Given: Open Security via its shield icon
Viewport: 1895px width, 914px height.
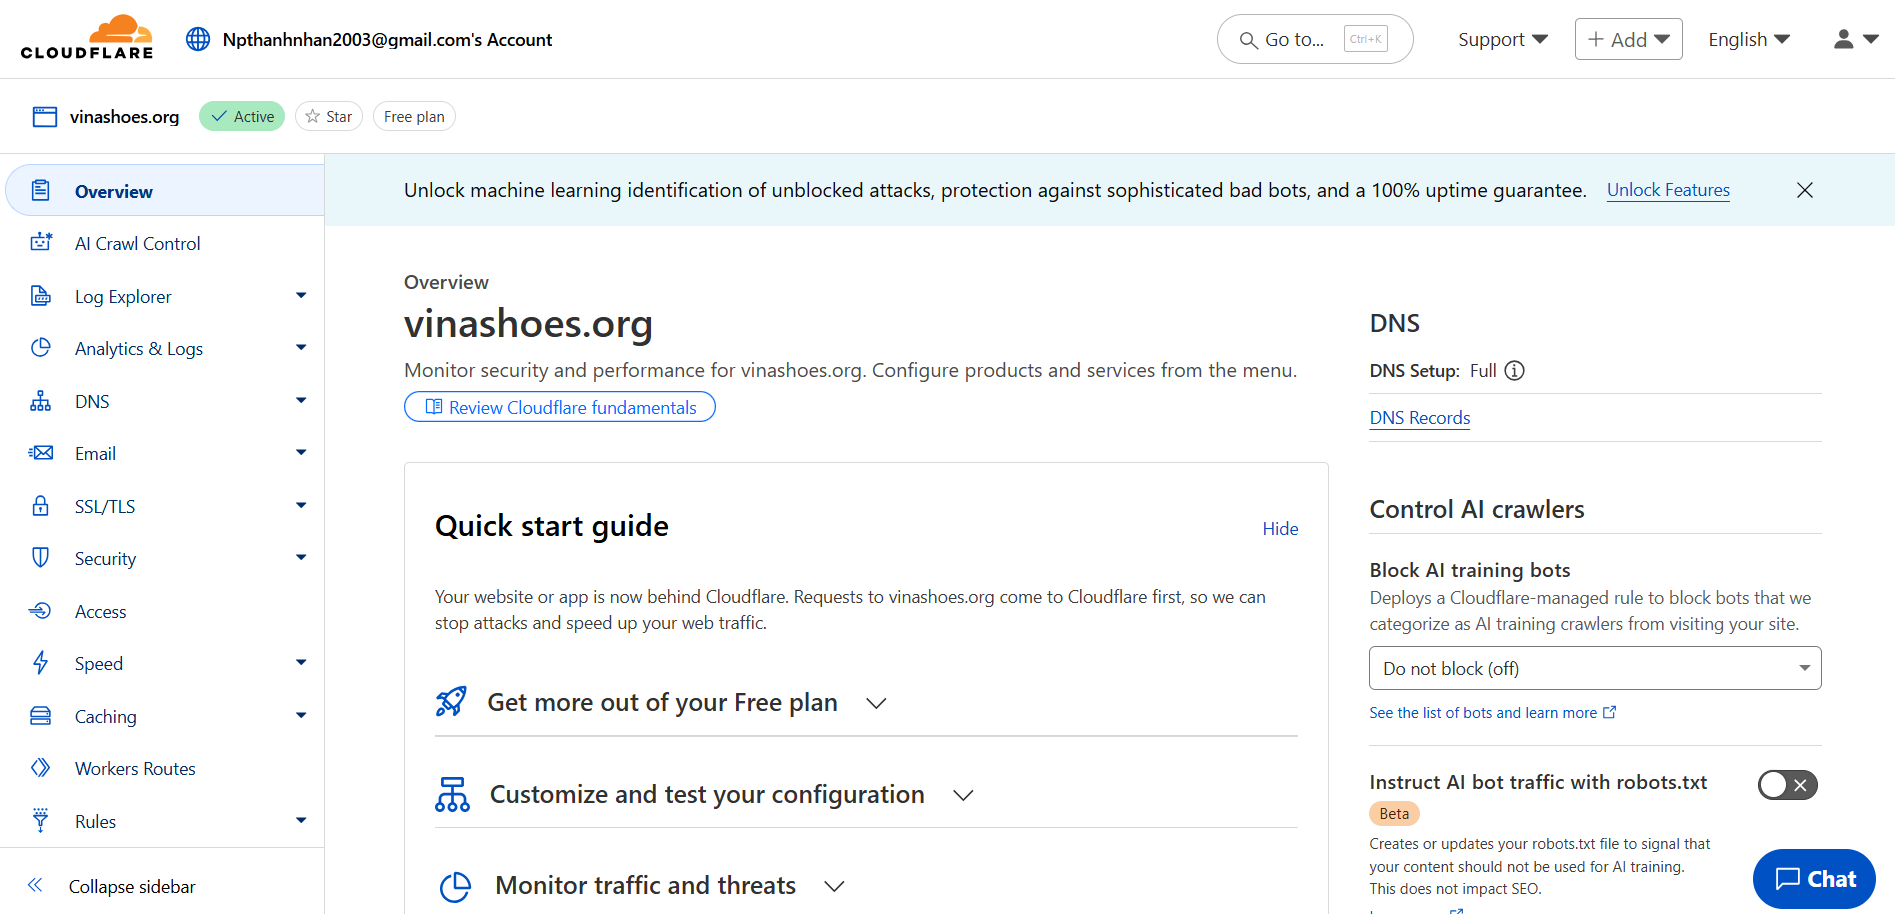Looking at the screenshot, I should point(40,558).
